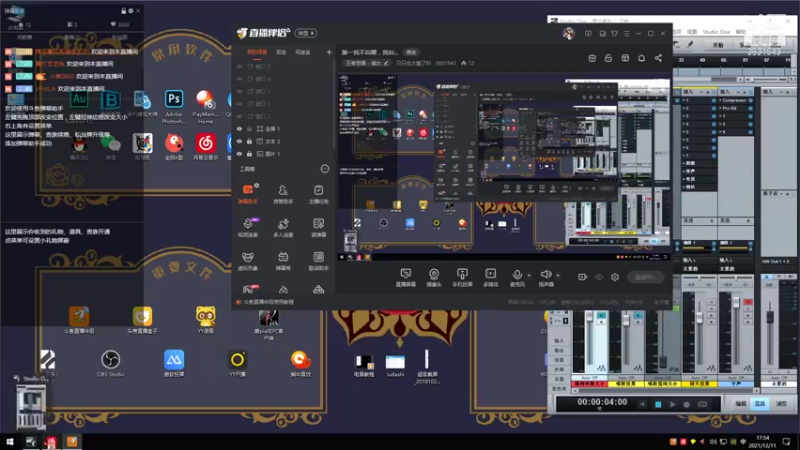
Task: Add a 摄像头 camera source
Action: (434, 277)
